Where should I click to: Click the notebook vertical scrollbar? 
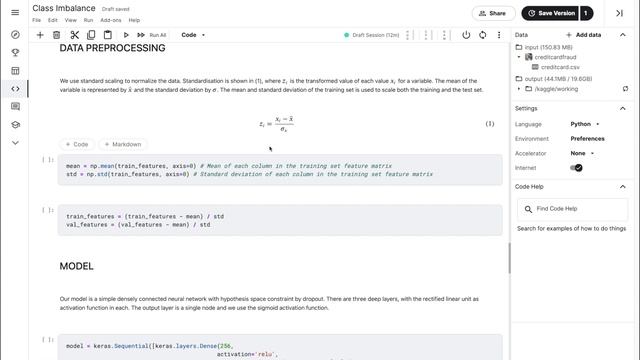[x=509, y=258]
